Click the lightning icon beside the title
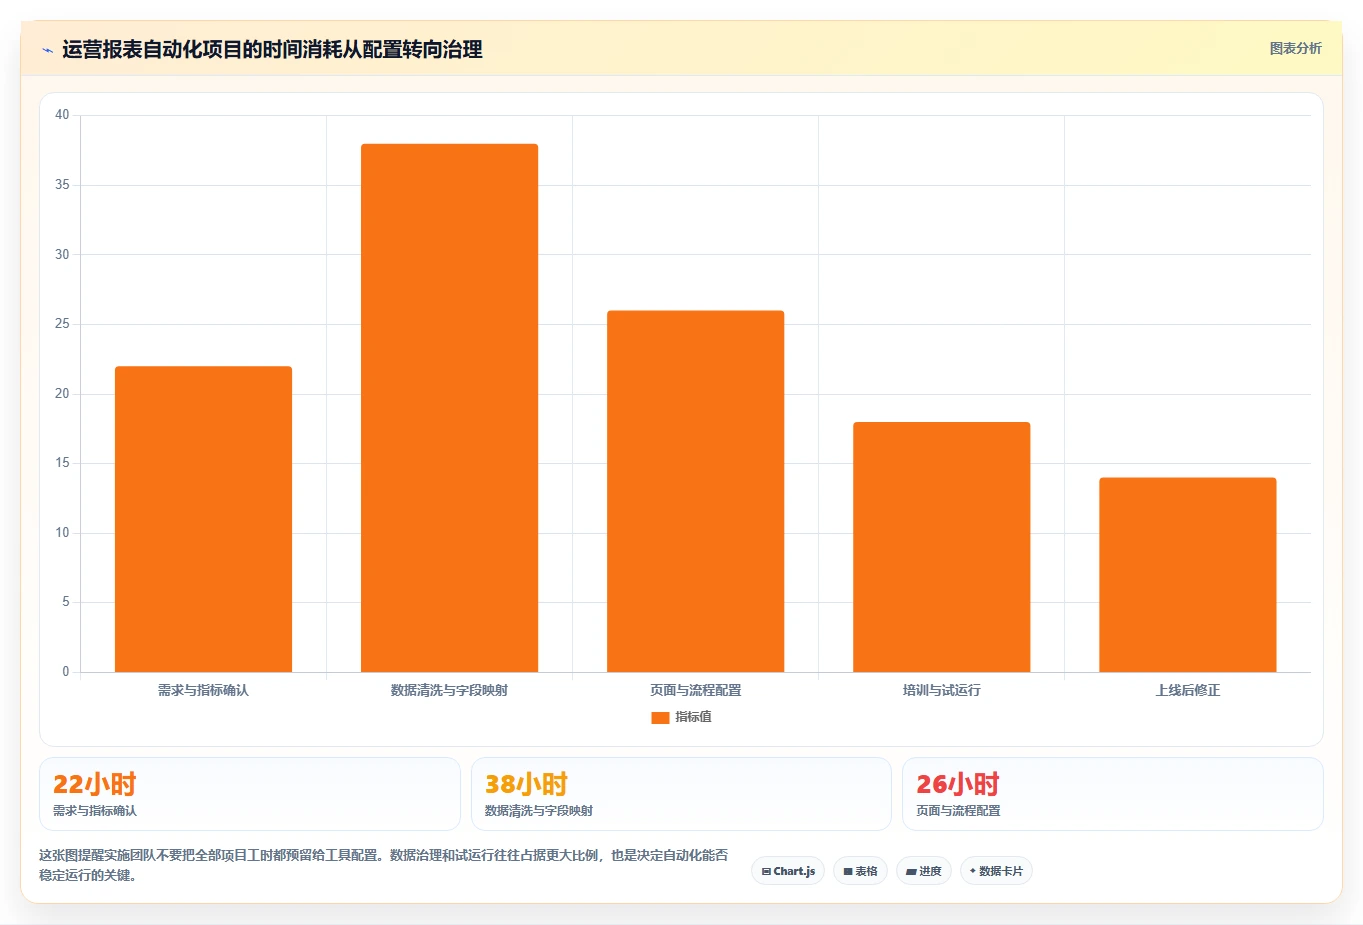Viewport: 1363px width, 925px height. point(47,50)
